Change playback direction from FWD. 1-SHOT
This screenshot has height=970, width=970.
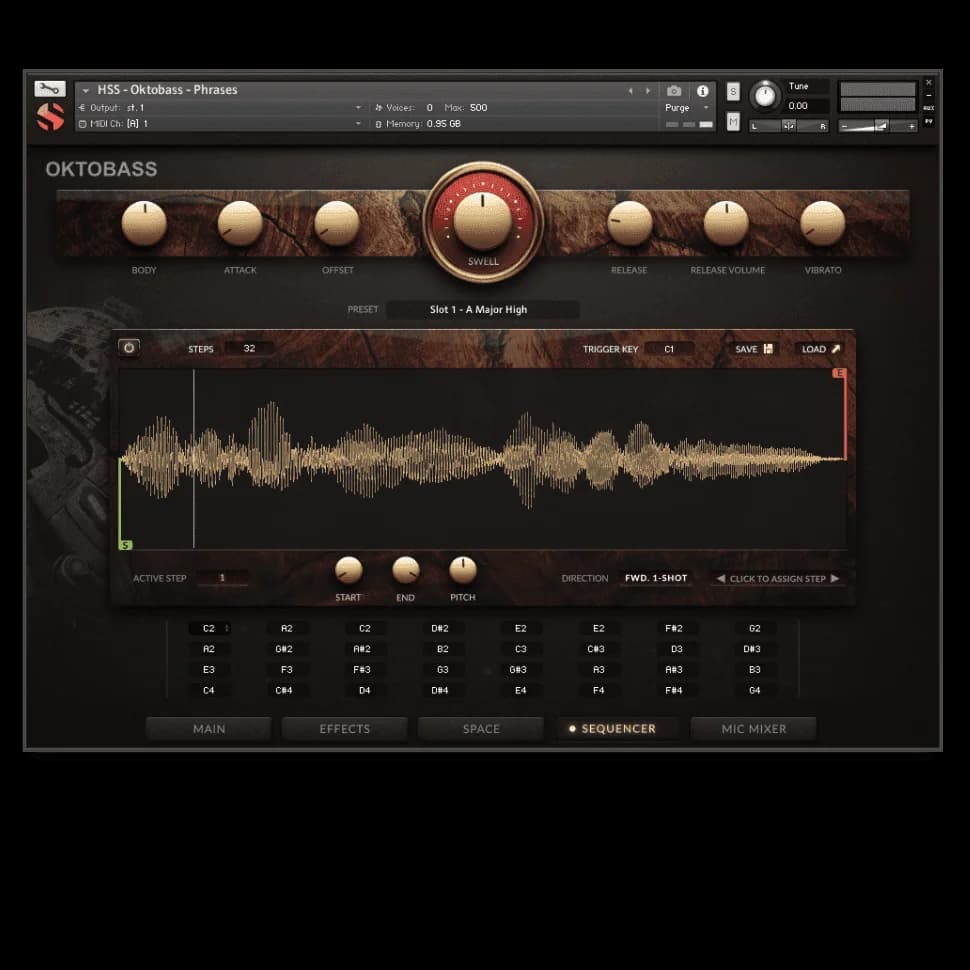click(x=656, y=578)
